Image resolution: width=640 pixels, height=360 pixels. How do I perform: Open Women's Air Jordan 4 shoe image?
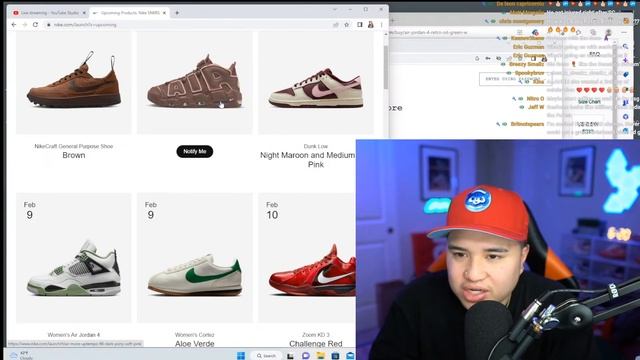pyautogui.click(x=74, y=258)
